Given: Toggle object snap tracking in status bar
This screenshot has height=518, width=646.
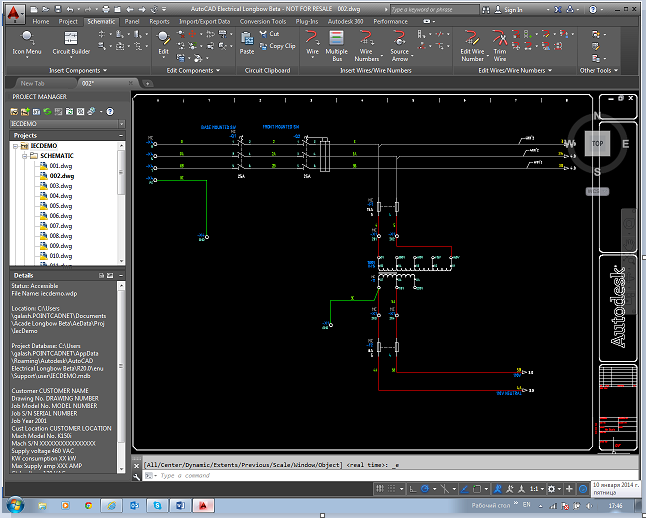Looking at the screenshot, I should (x=464, y=489).
